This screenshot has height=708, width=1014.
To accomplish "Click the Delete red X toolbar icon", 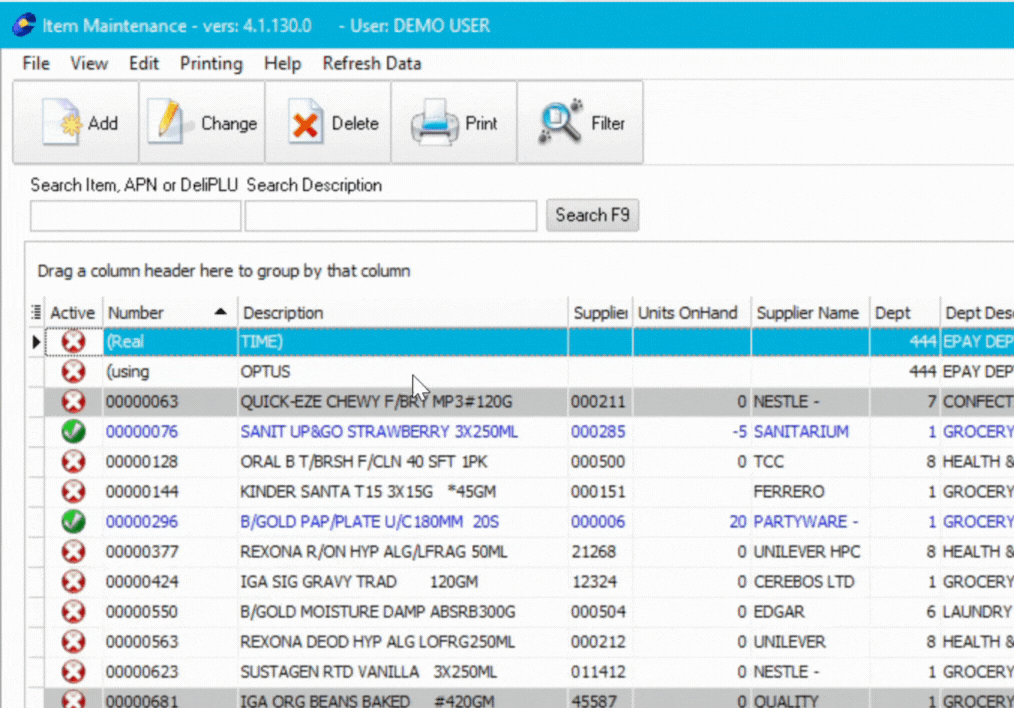I will tap(305, 122).
